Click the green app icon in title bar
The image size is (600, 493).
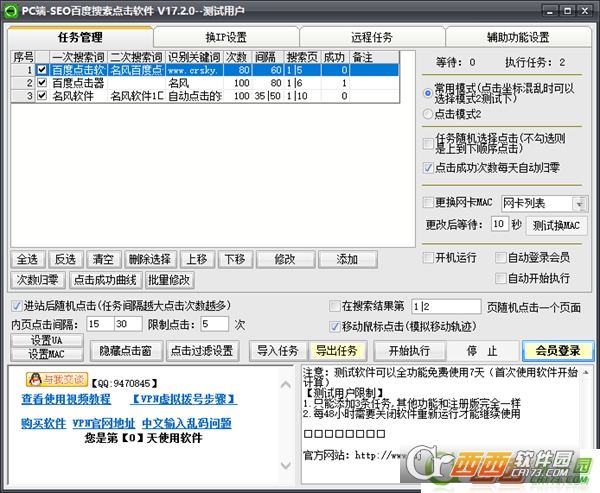pyautogui.click(x=11, y=11)
